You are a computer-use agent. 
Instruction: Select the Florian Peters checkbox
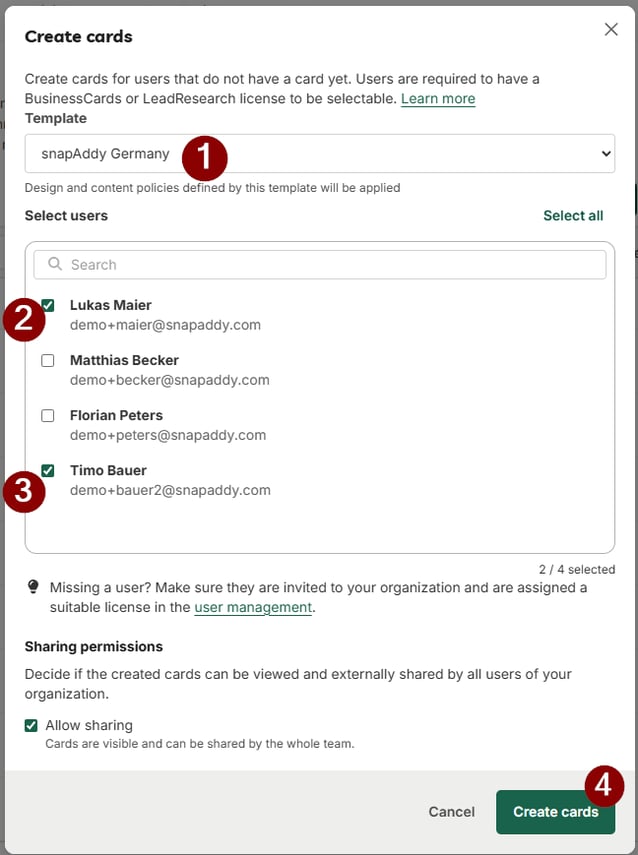pos(48,416)
